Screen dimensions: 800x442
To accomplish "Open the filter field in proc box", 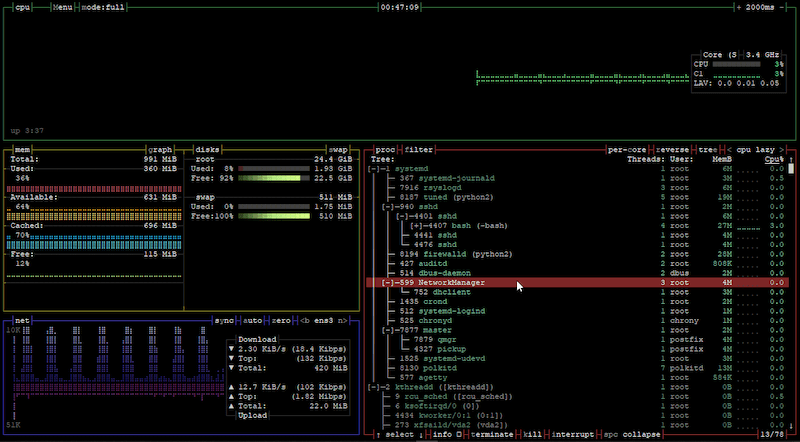I will 419,150.
